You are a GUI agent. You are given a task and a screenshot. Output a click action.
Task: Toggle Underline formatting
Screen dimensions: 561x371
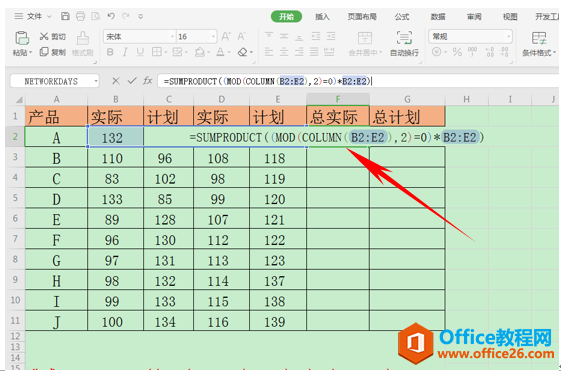pos(140,52)
